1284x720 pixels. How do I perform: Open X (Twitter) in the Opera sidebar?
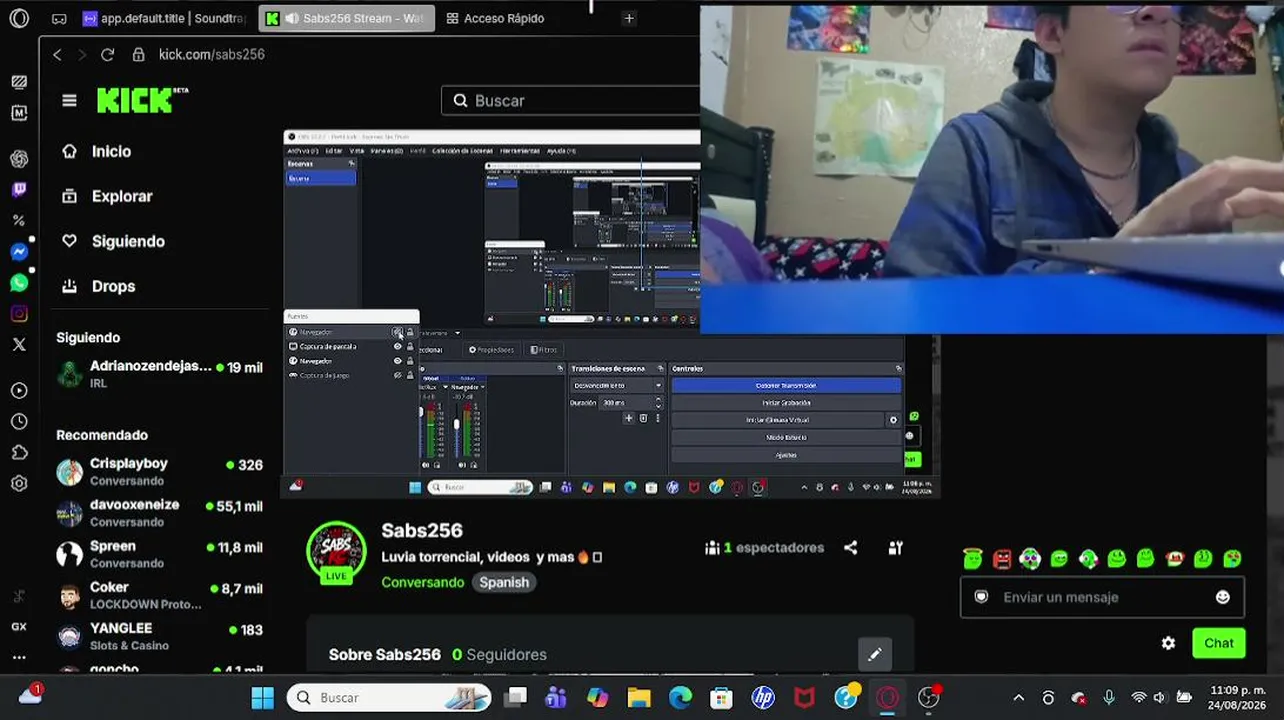click(19, 345)
